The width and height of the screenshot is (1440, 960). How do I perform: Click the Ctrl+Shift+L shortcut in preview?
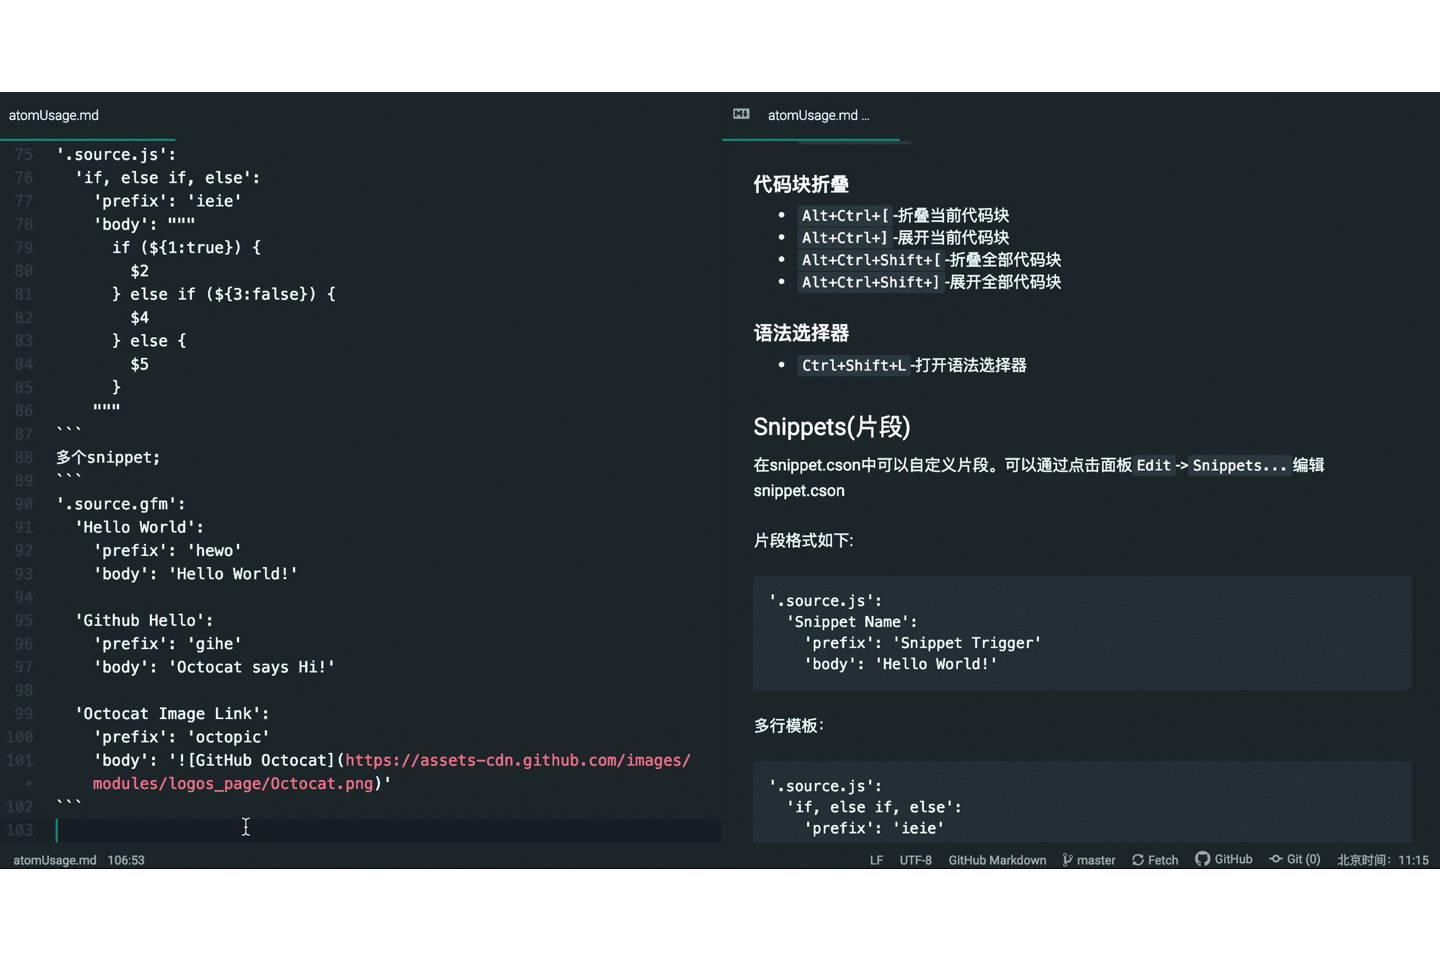coord(853,365)
